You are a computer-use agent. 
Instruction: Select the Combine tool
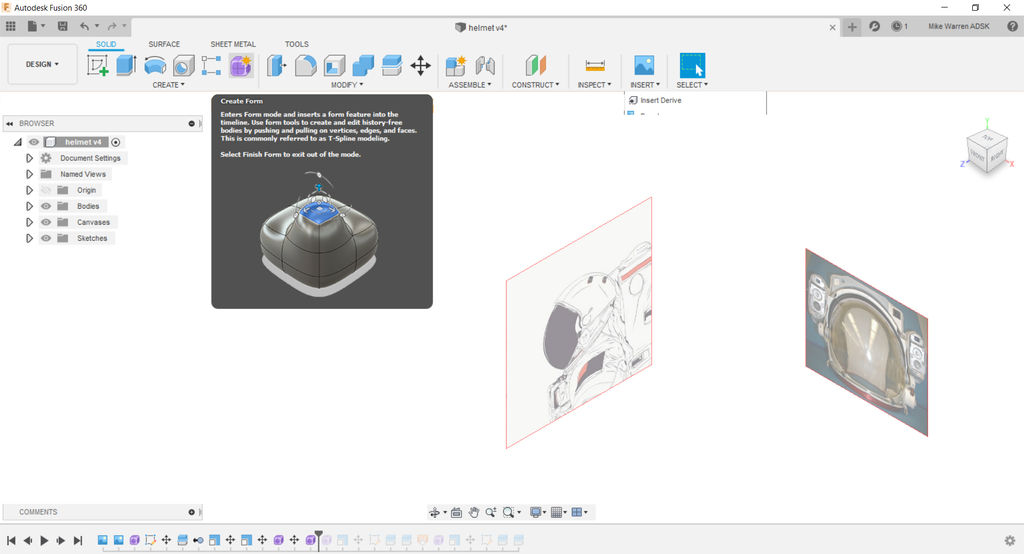tap(363, 65)
